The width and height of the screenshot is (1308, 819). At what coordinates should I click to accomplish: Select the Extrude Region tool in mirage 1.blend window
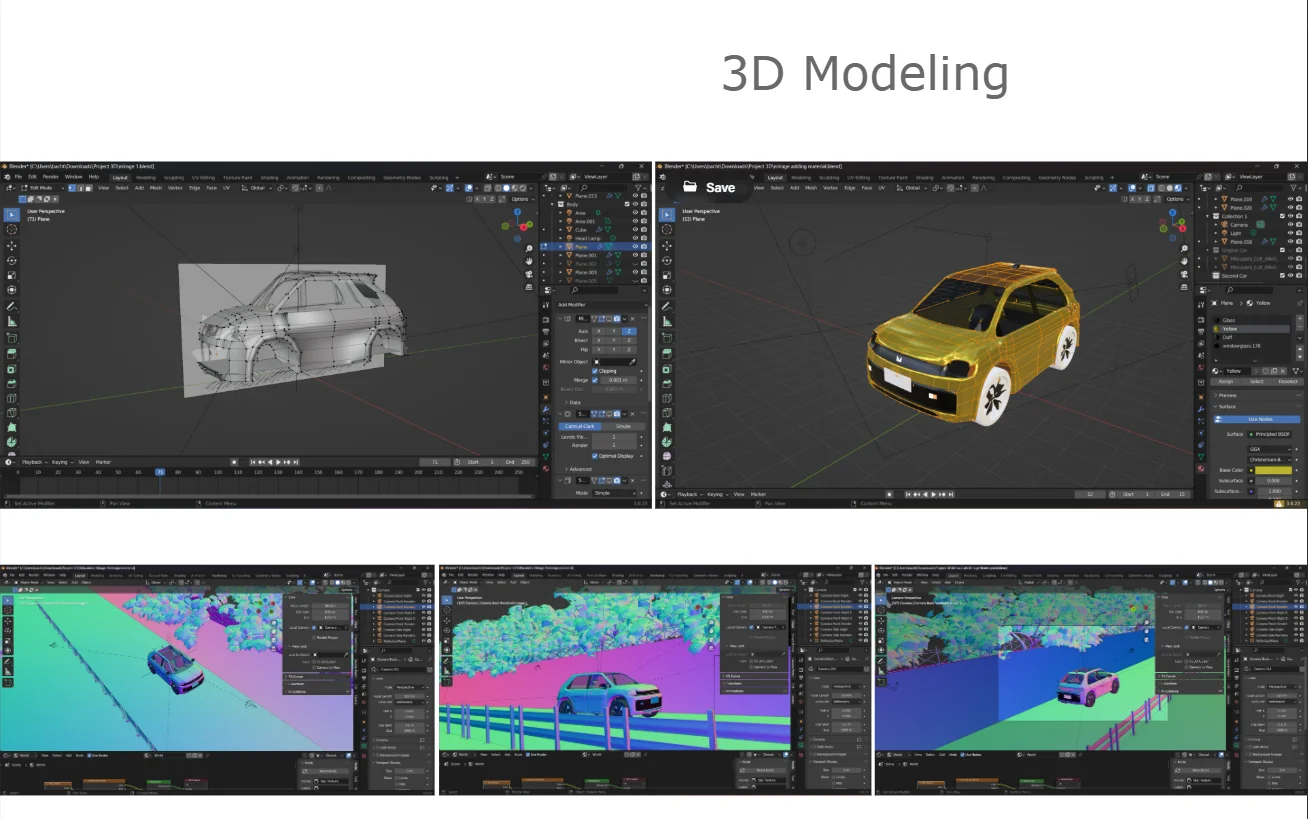tap(12, 353)
